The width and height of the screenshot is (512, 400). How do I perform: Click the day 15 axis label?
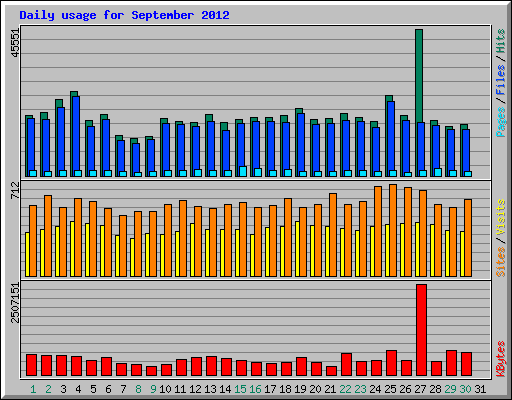pyautogui.click(x=240, y=389)
